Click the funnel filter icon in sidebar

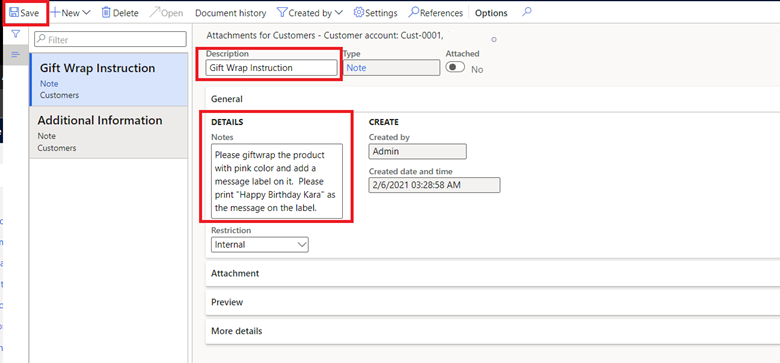15,34
